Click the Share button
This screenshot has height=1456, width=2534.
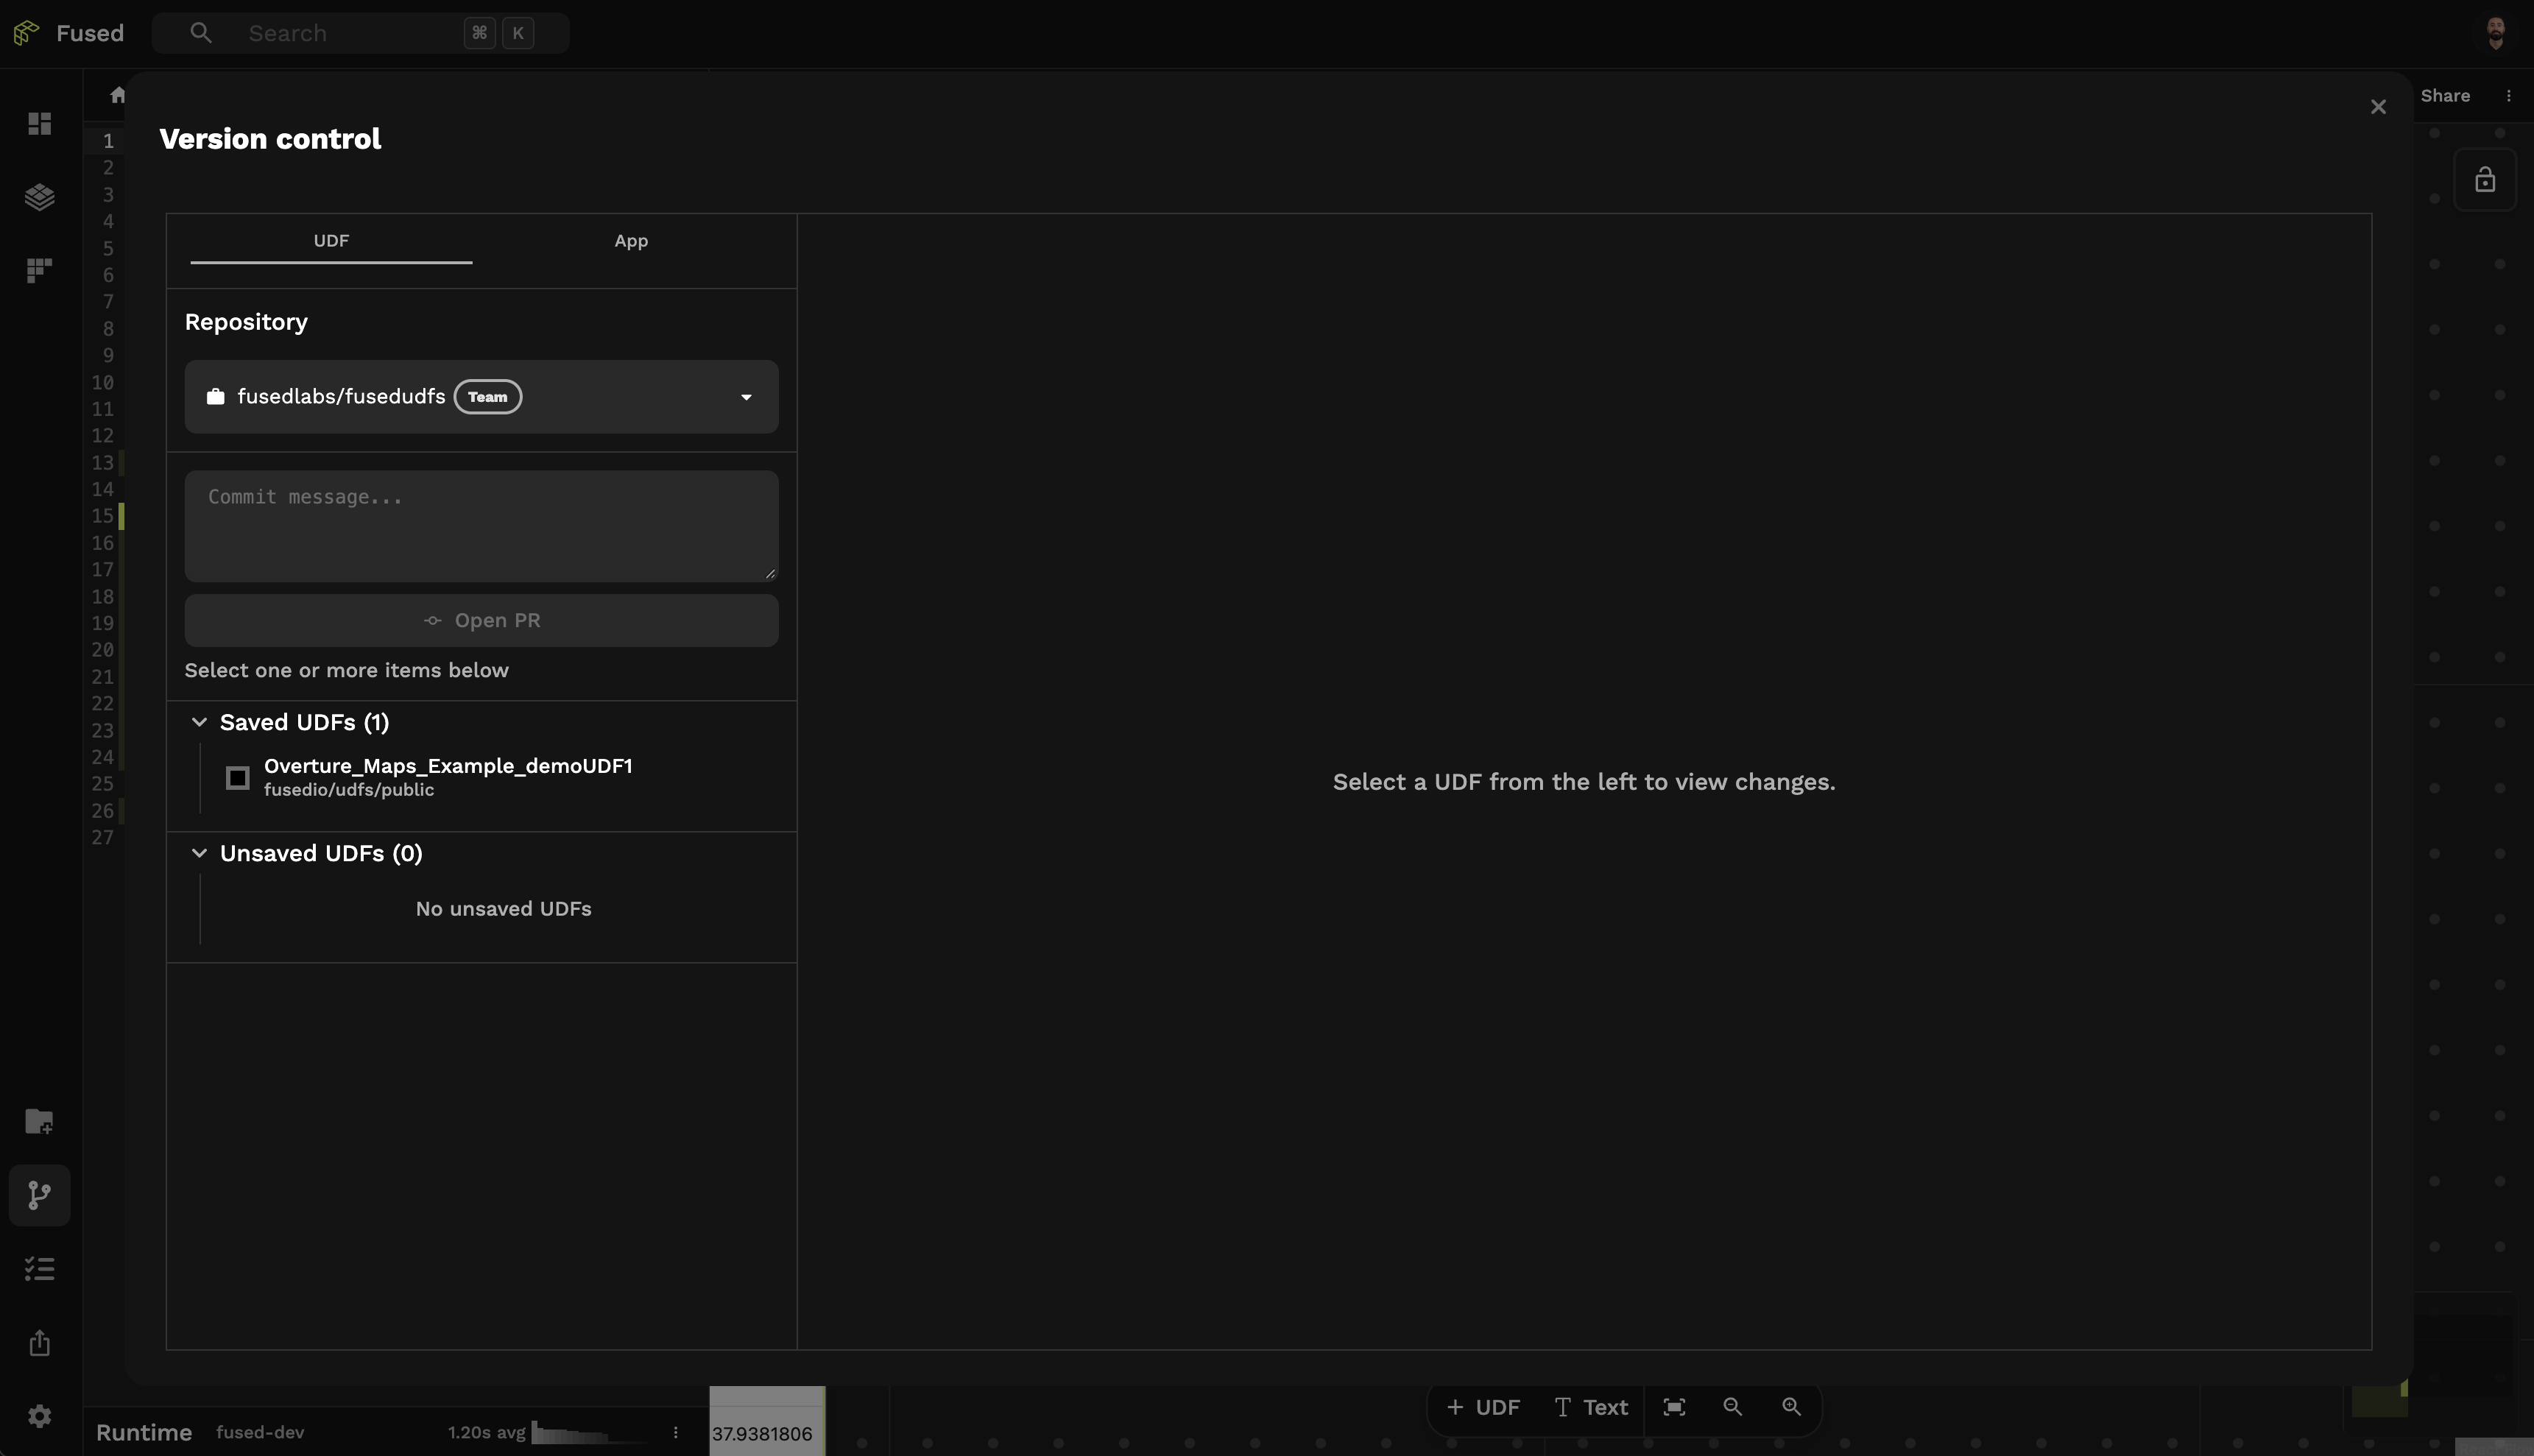[2445, 95]
